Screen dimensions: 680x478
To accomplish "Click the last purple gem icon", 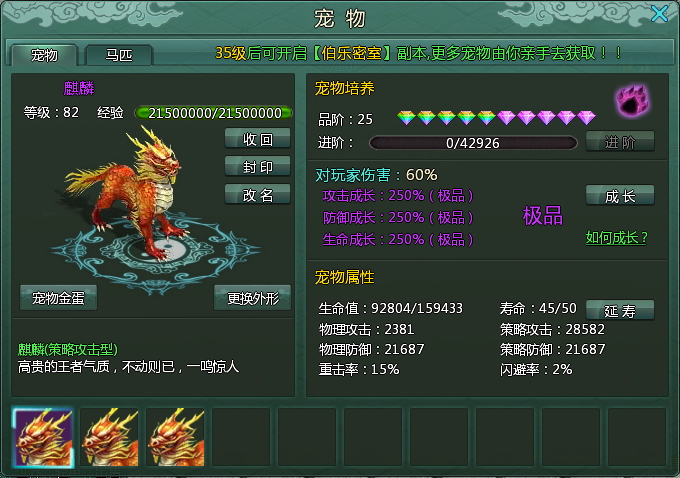I will (x=586, y=118).
